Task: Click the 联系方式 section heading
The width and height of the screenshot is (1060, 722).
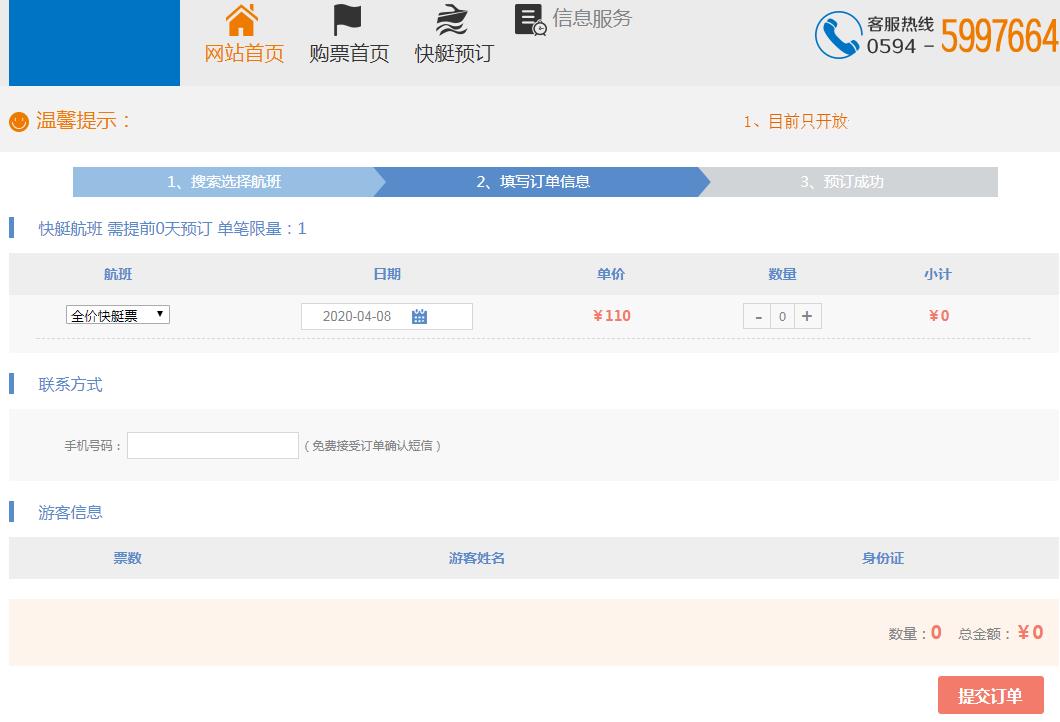Action: point(70,385)
